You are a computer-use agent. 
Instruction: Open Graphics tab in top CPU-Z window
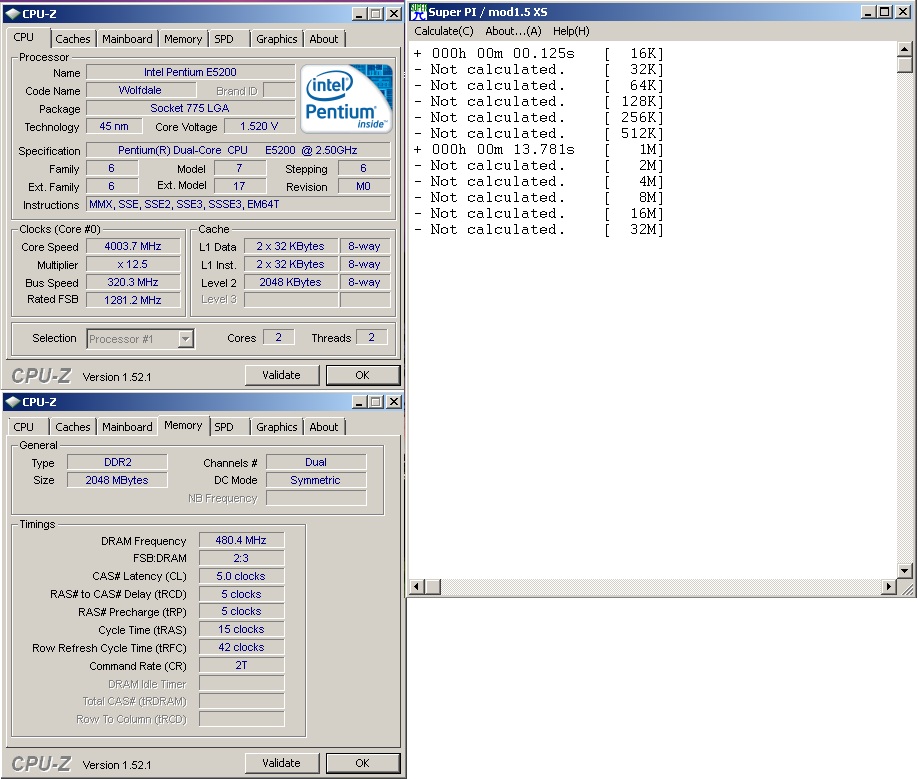tap(276, 39)
